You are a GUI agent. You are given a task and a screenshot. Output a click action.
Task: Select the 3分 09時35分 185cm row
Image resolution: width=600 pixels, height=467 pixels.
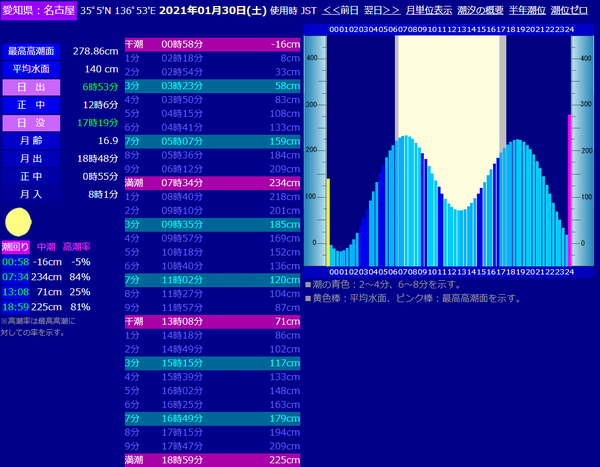[212, 224]
